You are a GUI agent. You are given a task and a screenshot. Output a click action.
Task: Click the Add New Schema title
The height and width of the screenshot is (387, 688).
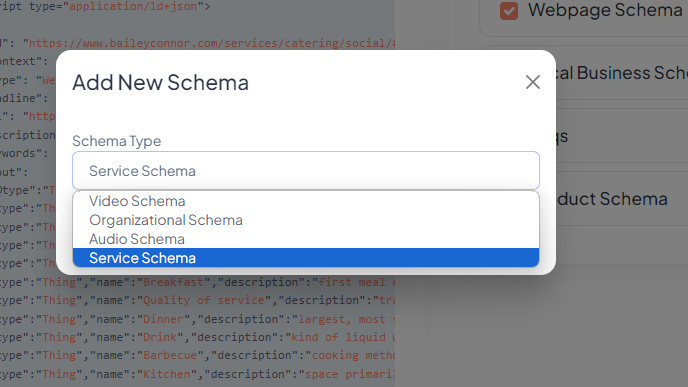pos(161,82)
